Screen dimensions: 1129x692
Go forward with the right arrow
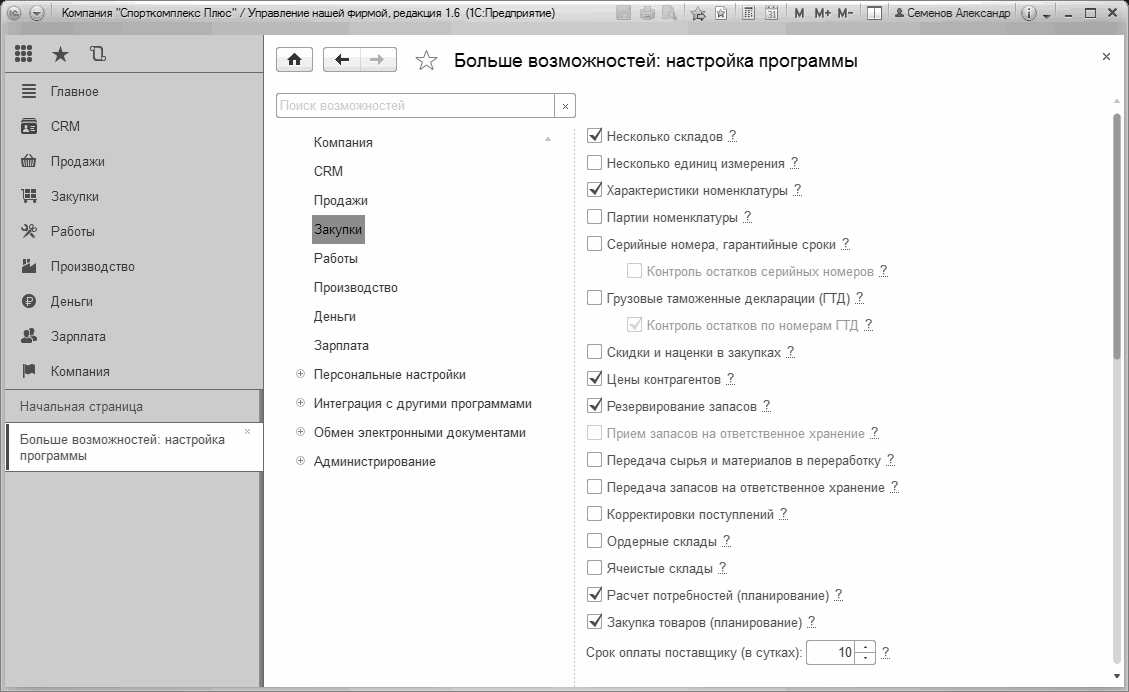pos(378,60)
